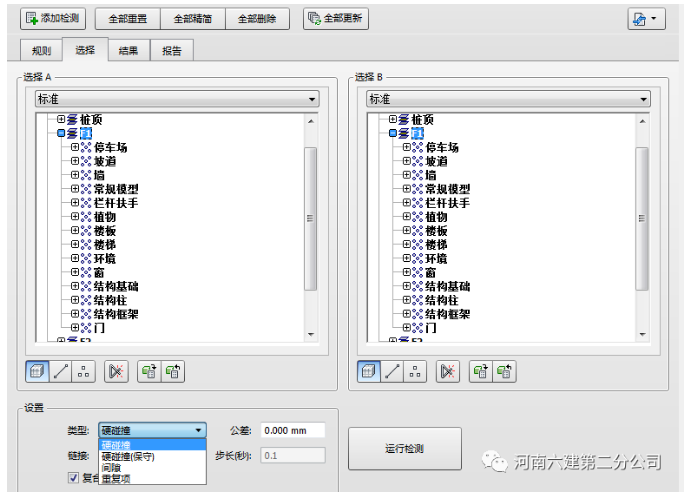
Task: Toggle self-intersect icon in 选择 B
Action: pyautogui.click(x=448, y=372)
